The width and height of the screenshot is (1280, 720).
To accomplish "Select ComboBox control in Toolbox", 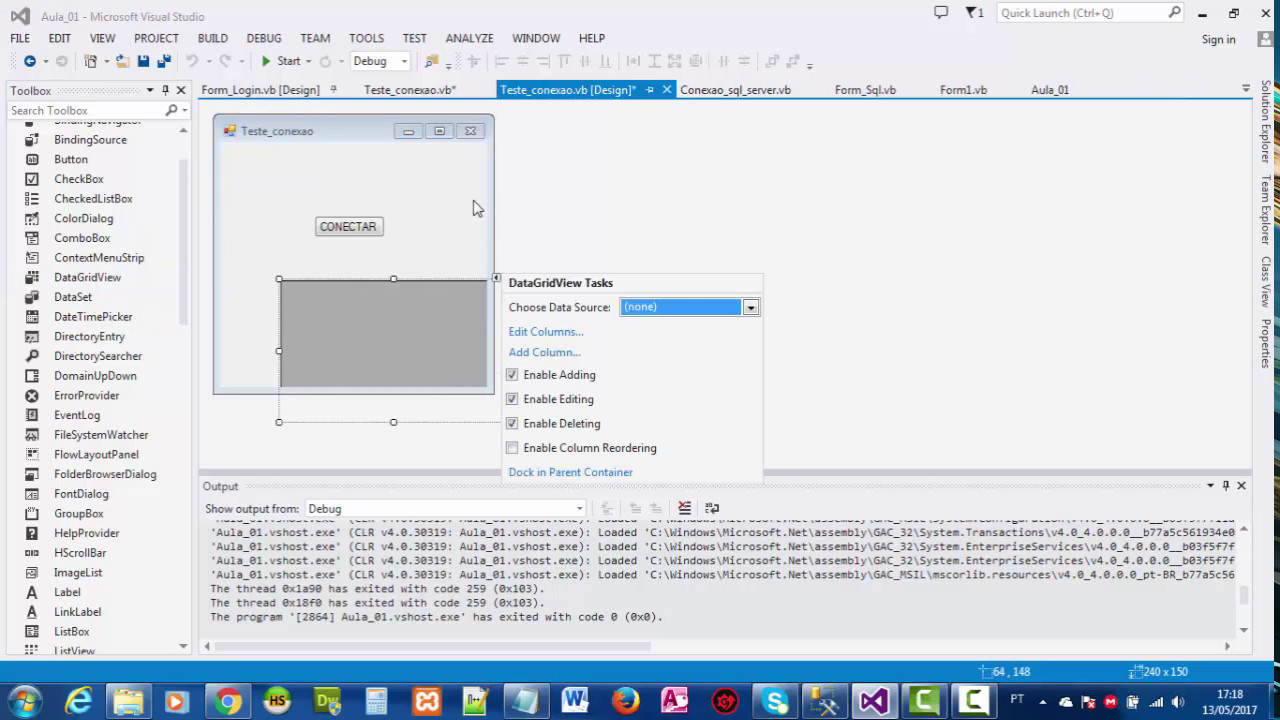I will click(x=82, y=238).
